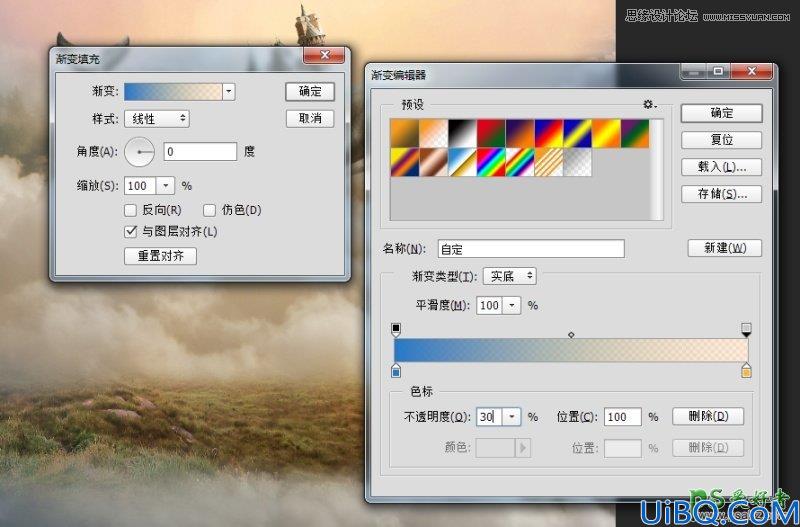Open the 缩放(S) scale dropdown arrow
Viewport: 800px width, 527px height.
[x=165, y=186]
